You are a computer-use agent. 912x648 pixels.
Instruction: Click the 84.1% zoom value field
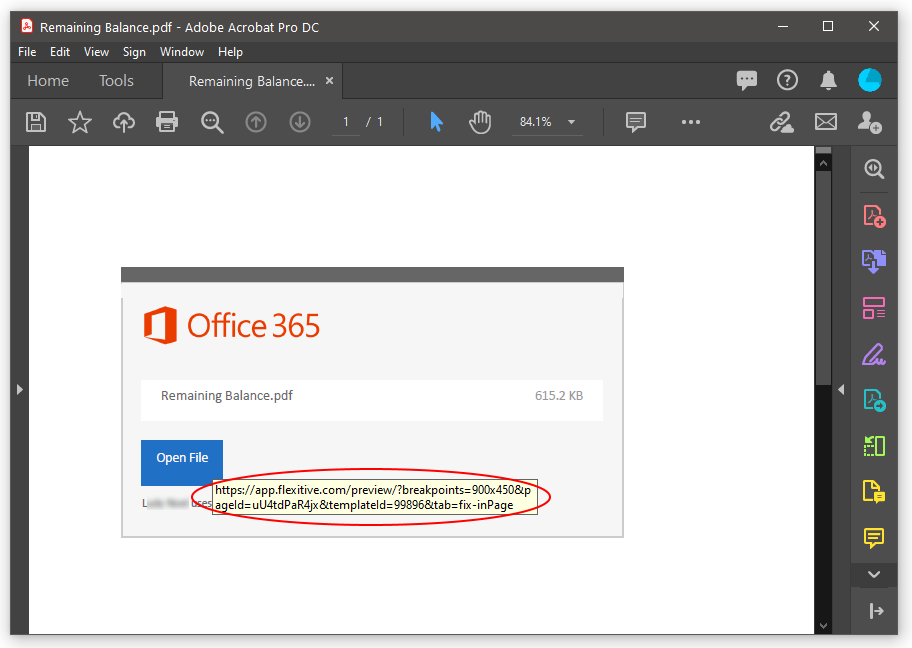tap(536, 122)
